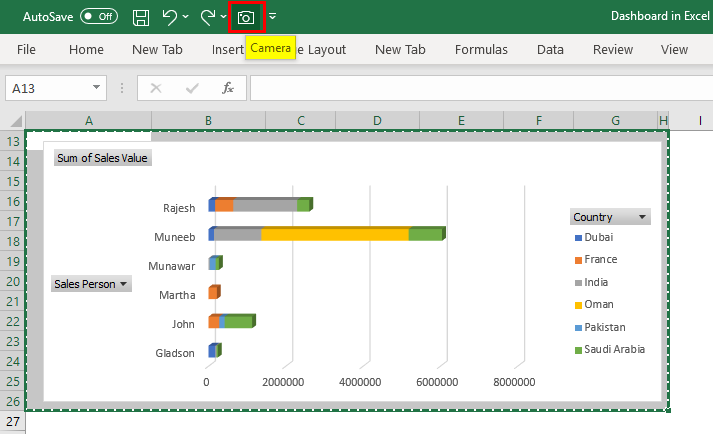Click the Gladson axis label
713x434 pixels.
coord(175,353)
